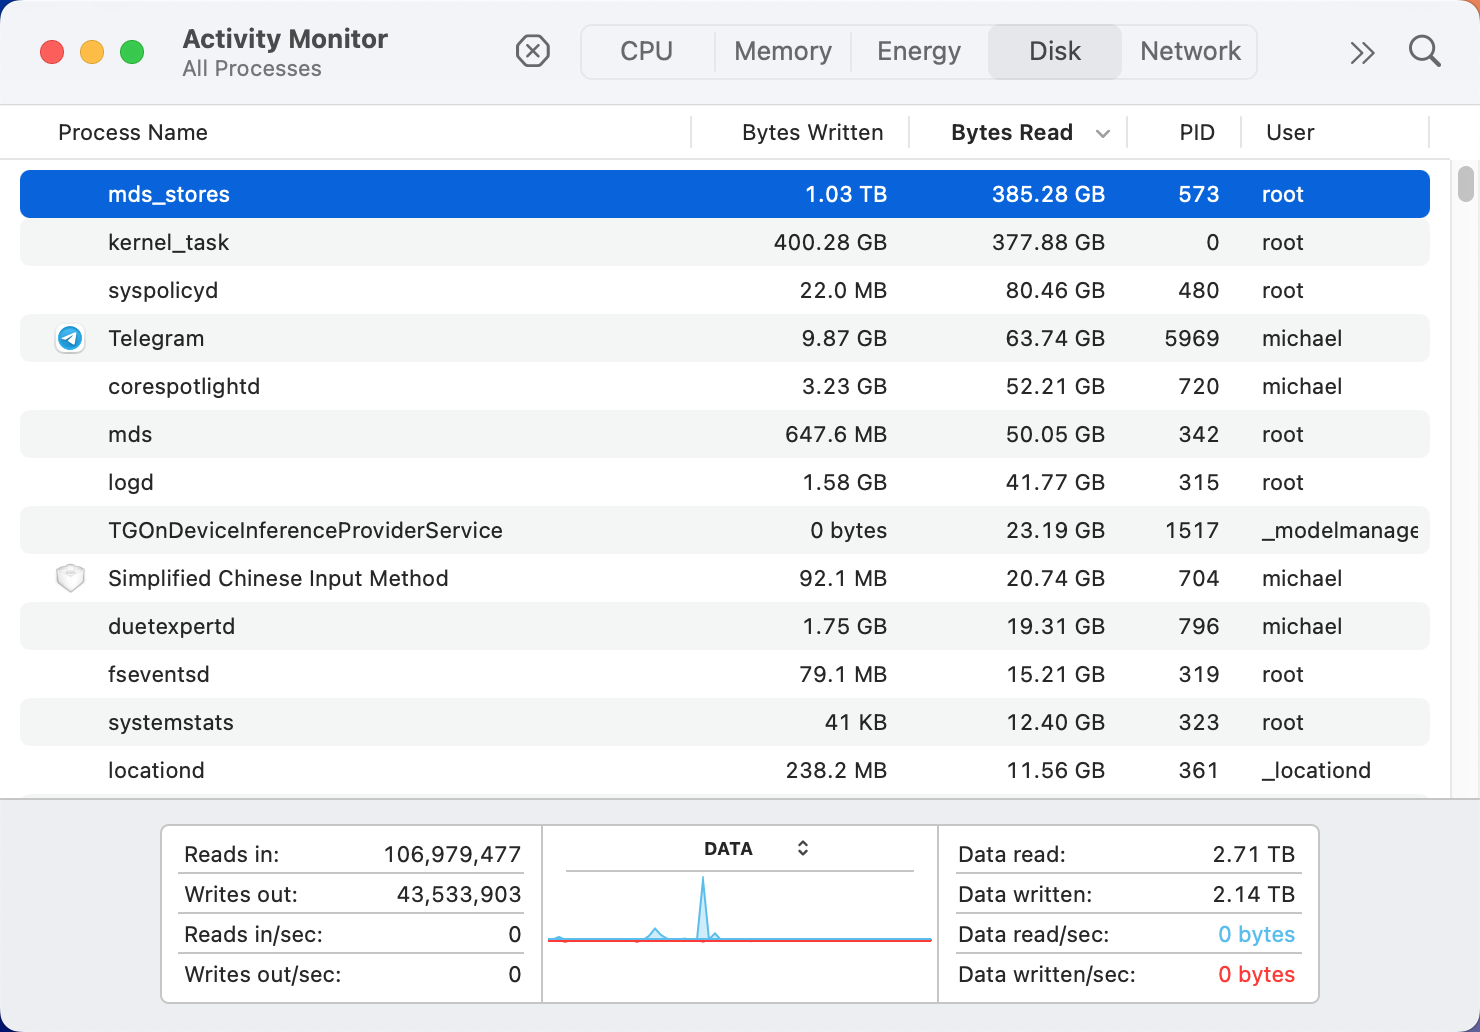Click the vertical scrollbar thumb
This screenshot has height=1032, width=1480.
tap(1466, 184)
